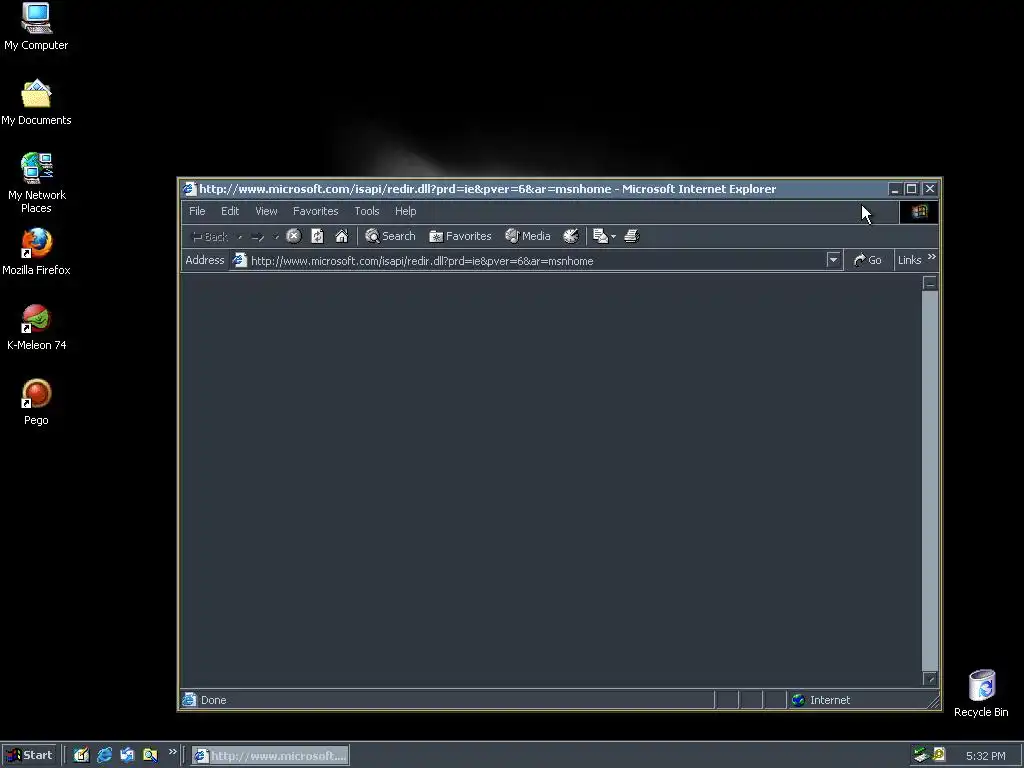Select My Network Places desktop icon
This screenshot has width=1024, height=768.
(36, 183)
